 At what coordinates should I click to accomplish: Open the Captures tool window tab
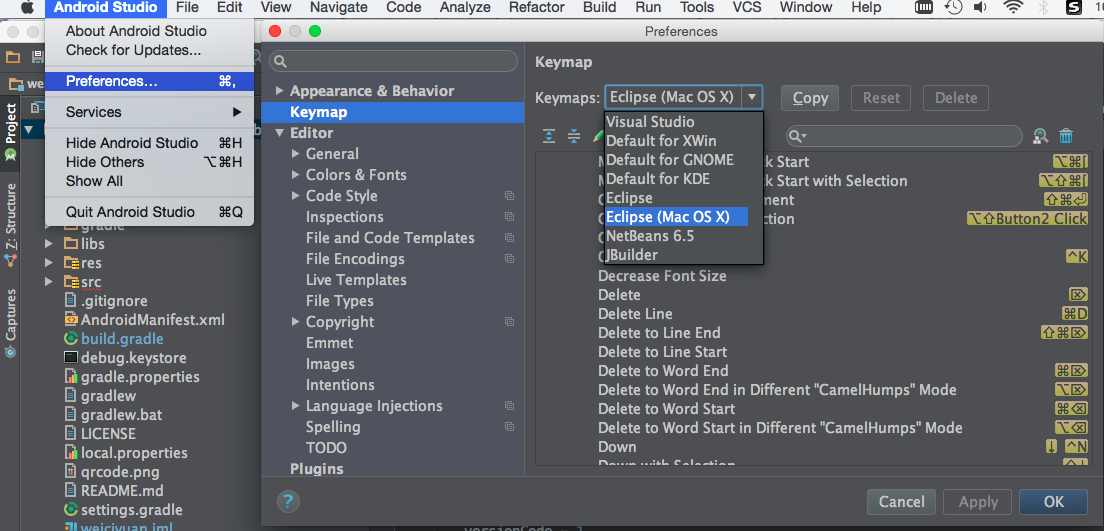(x=10, y=323)
